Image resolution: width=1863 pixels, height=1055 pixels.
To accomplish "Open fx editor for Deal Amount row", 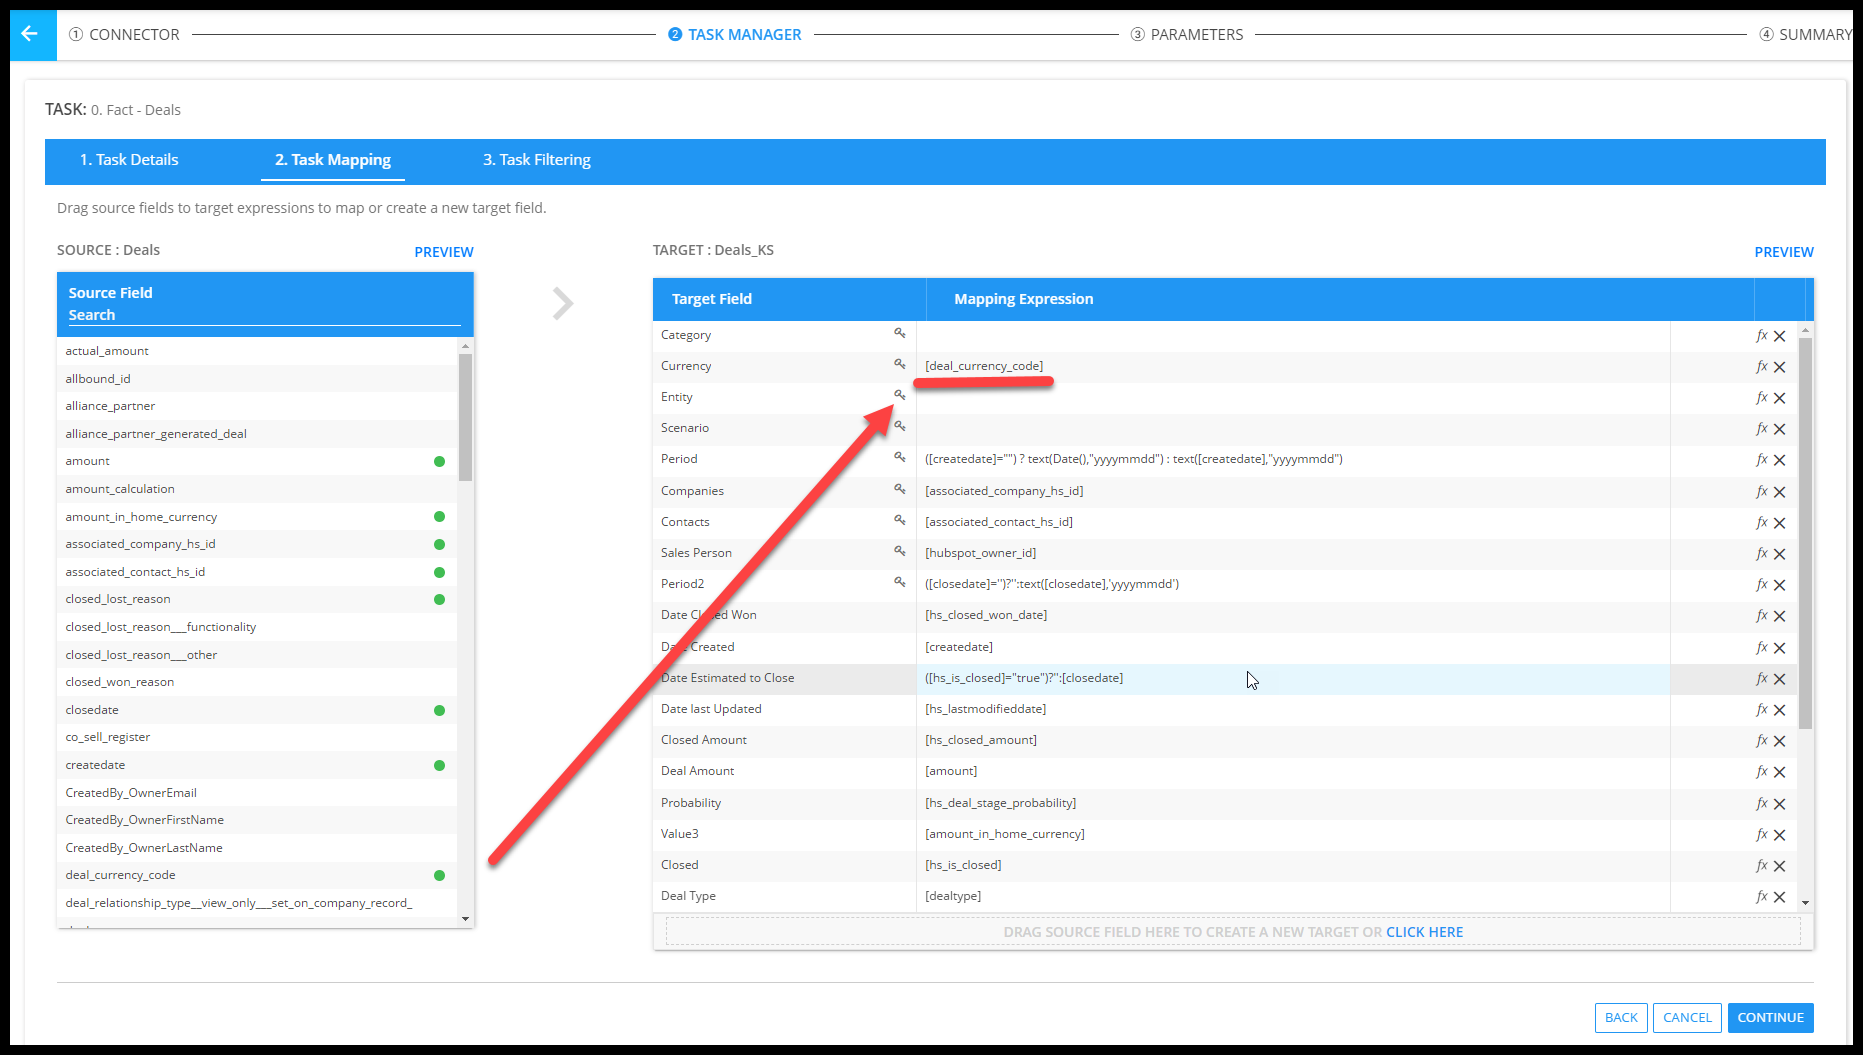I will 1761,772.
